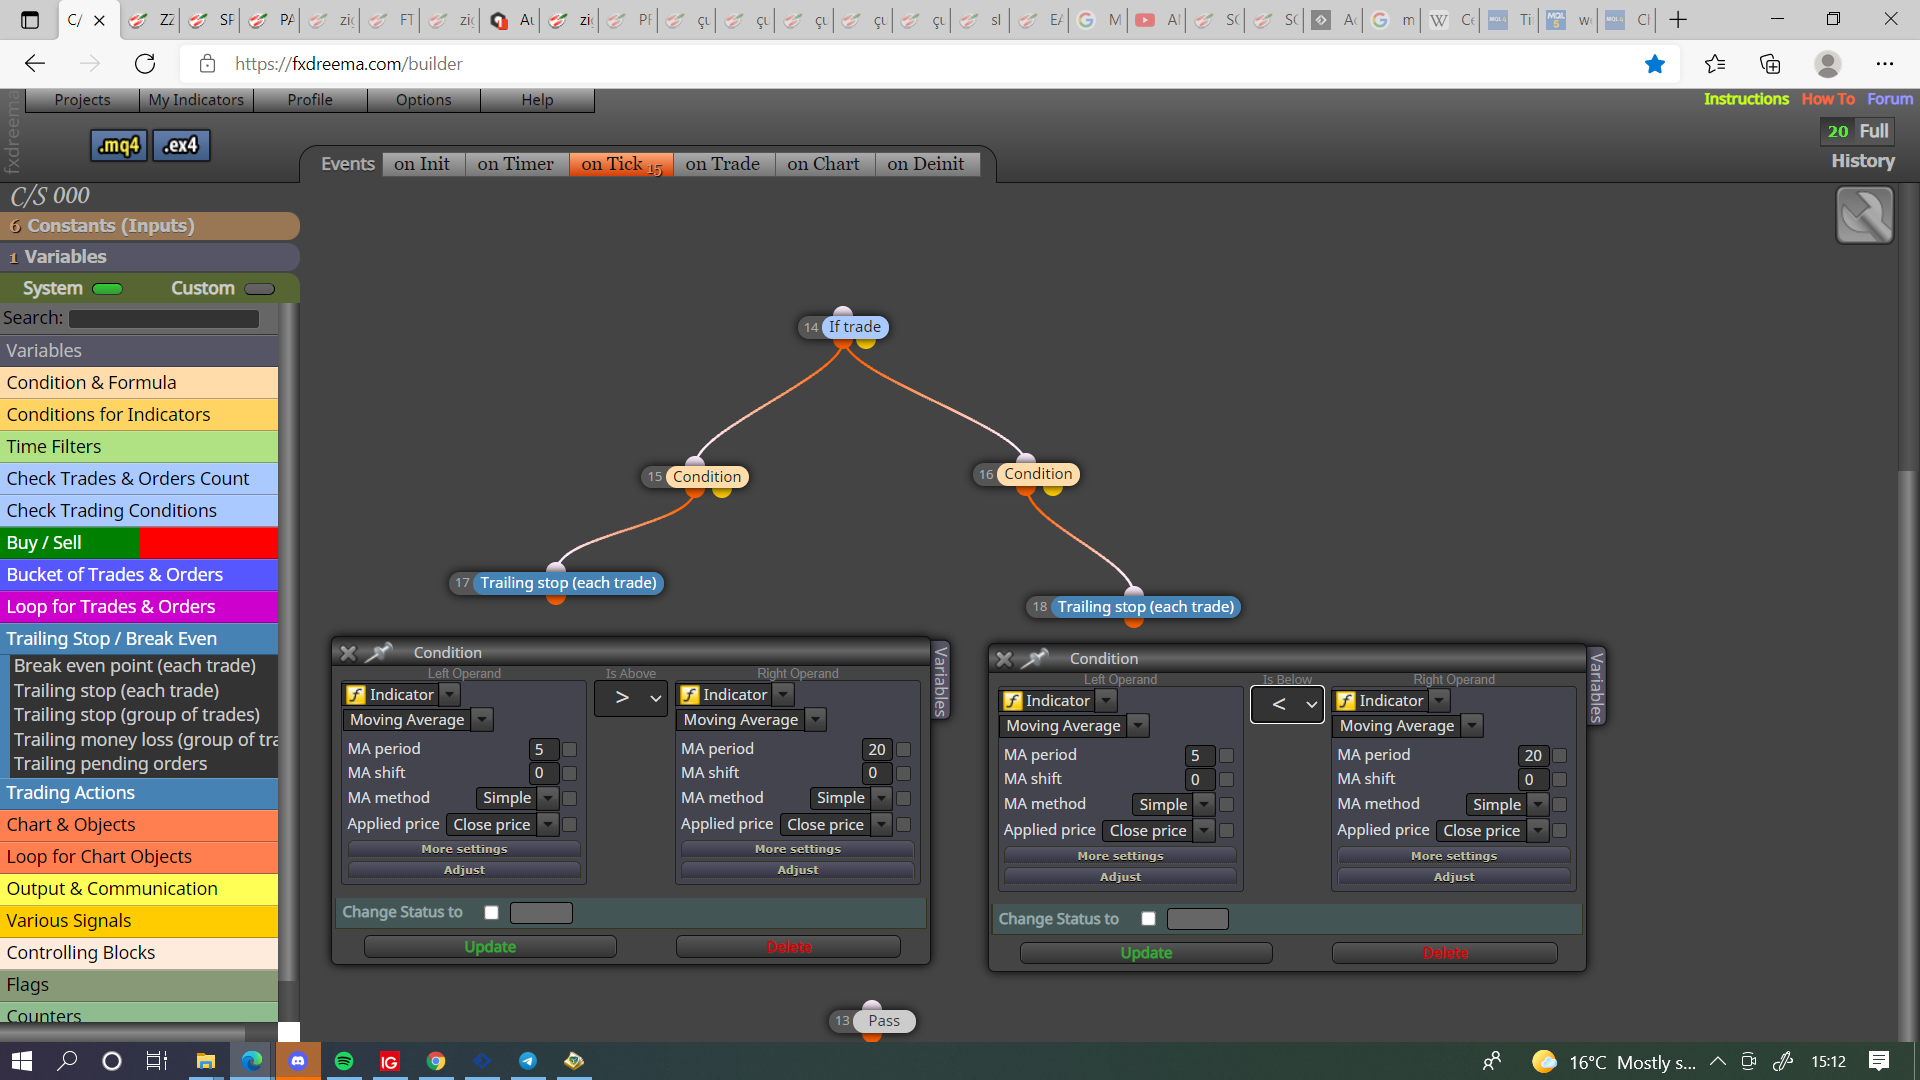The width and height of the screenshot is (1920, 1080).
Task: Click right Adjust button in Is Below panel
Action: click(x=1454, y=877)
